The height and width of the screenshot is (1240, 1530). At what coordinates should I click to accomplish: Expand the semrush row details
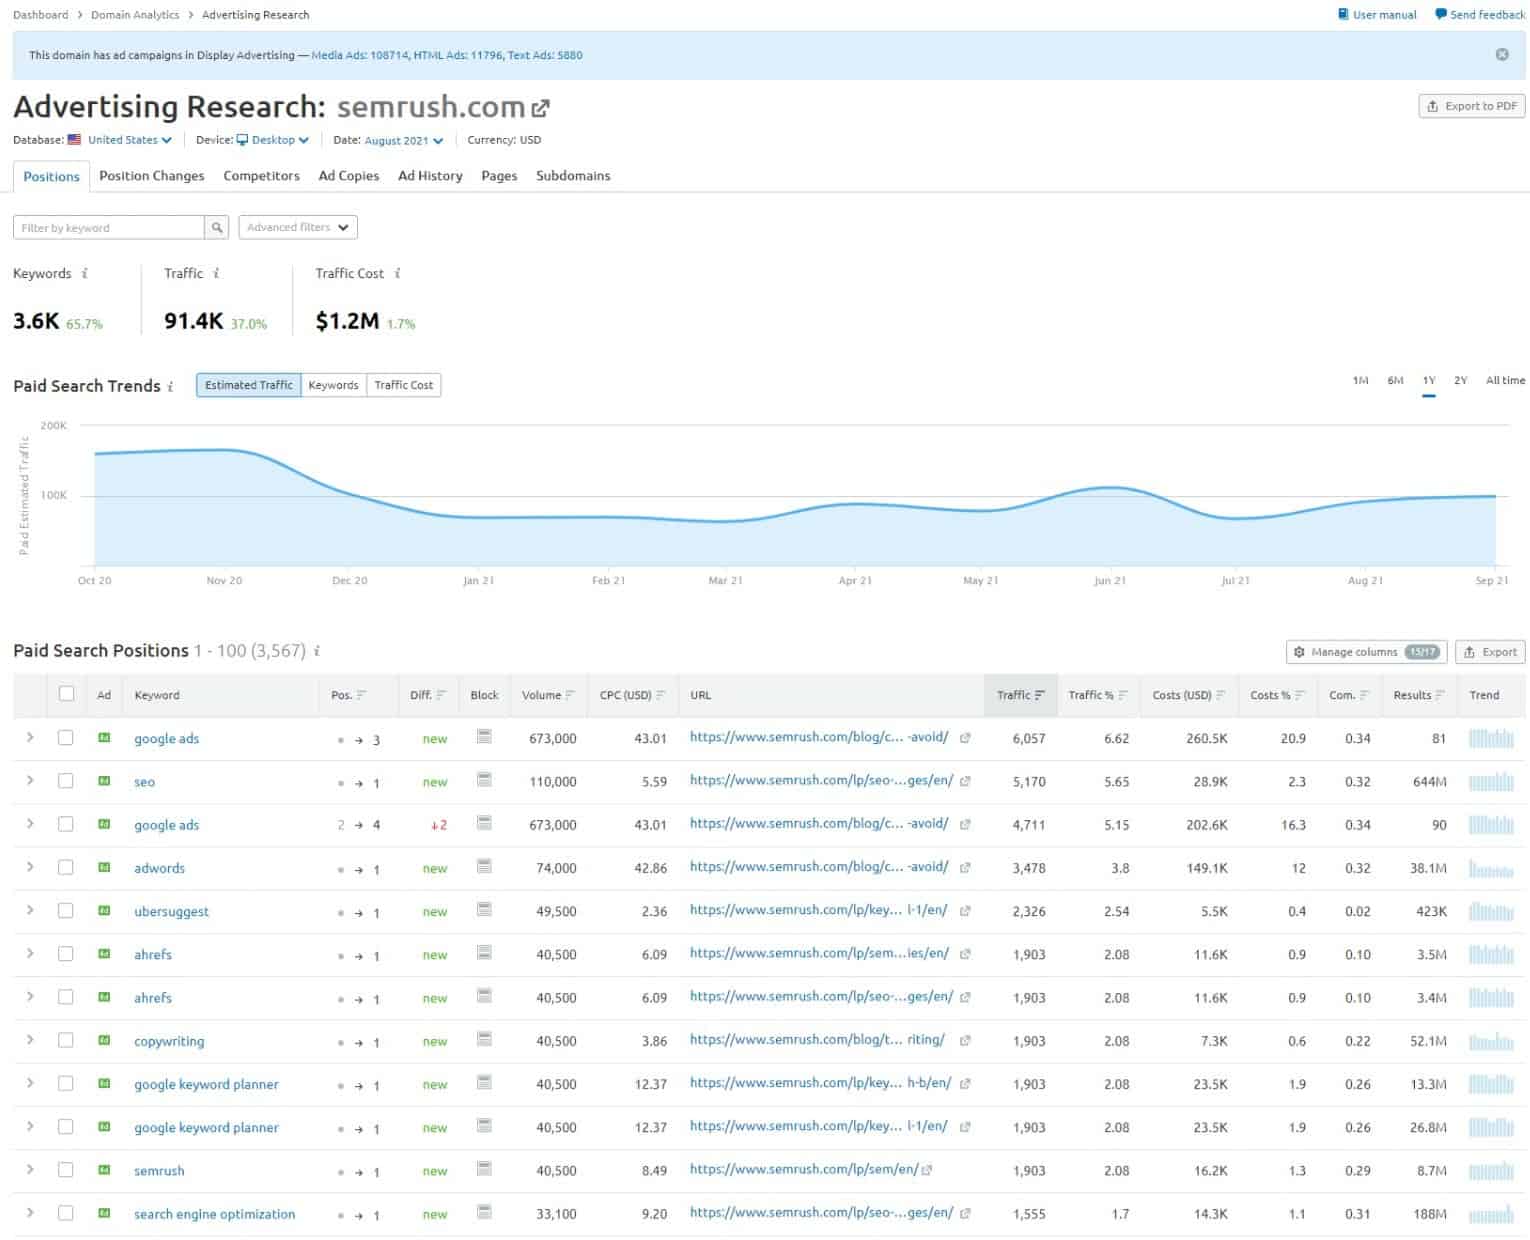[30, 1169]
